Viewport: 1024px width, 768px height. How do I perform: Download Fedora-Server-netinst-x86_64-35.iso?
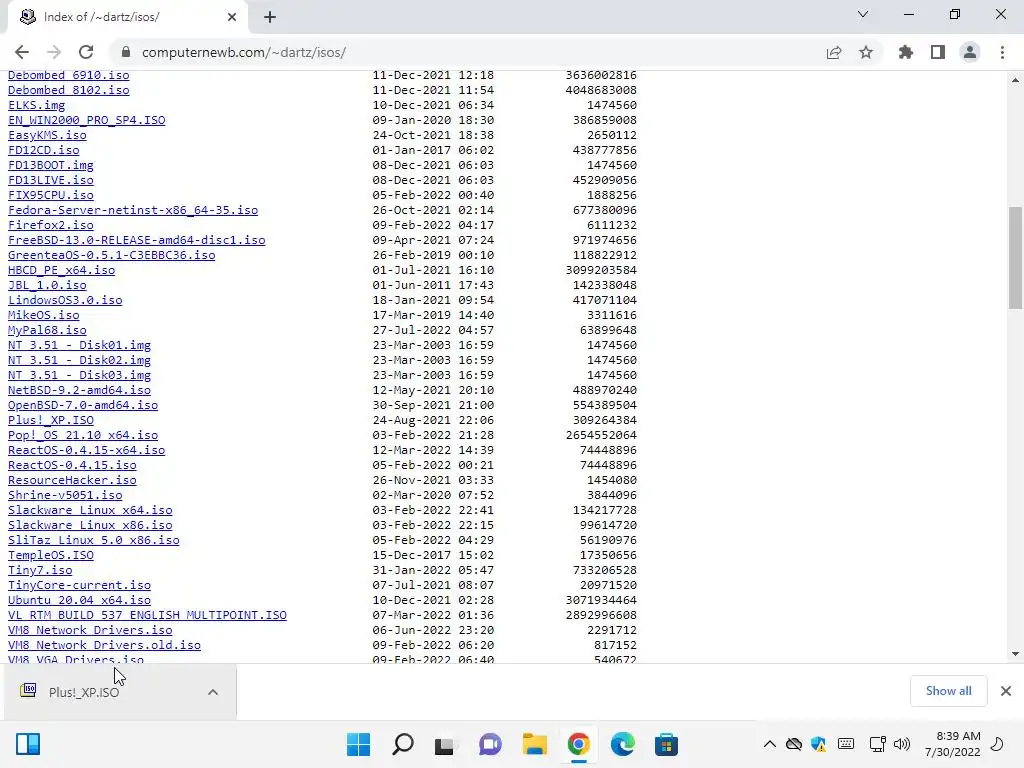coord(133,210)
